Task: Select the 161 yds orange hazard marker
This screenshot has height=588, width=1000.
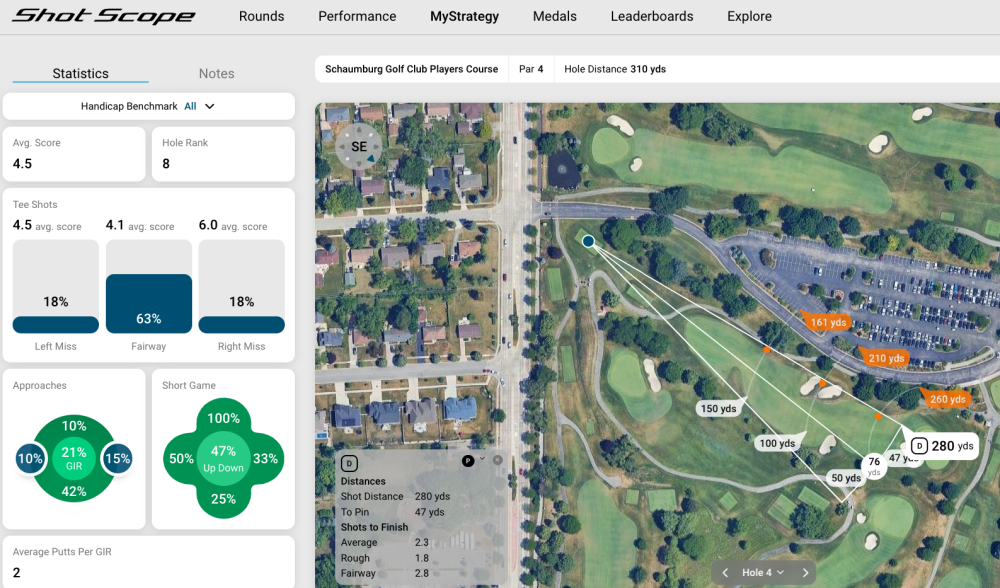Action: tap(828, 322)
